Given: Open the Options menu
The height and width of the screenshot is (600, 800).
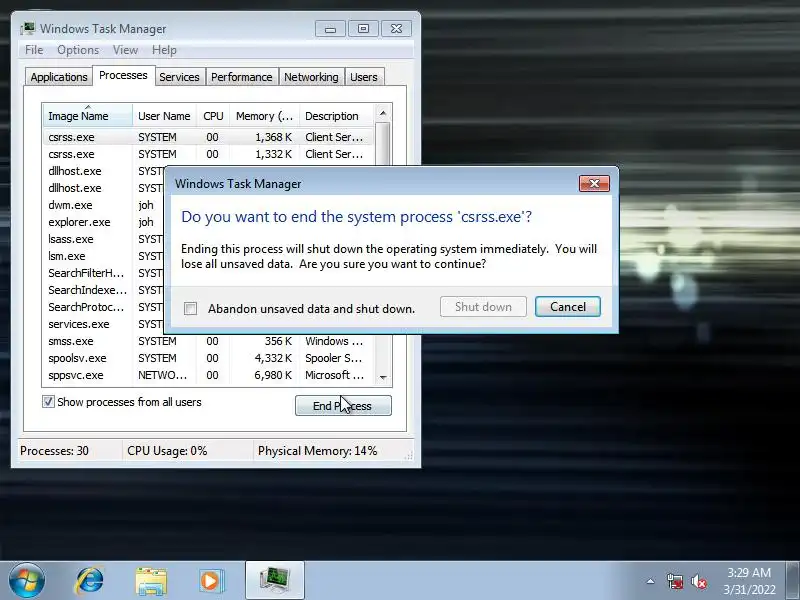Looking at the screenshot, I should [78, 50].
